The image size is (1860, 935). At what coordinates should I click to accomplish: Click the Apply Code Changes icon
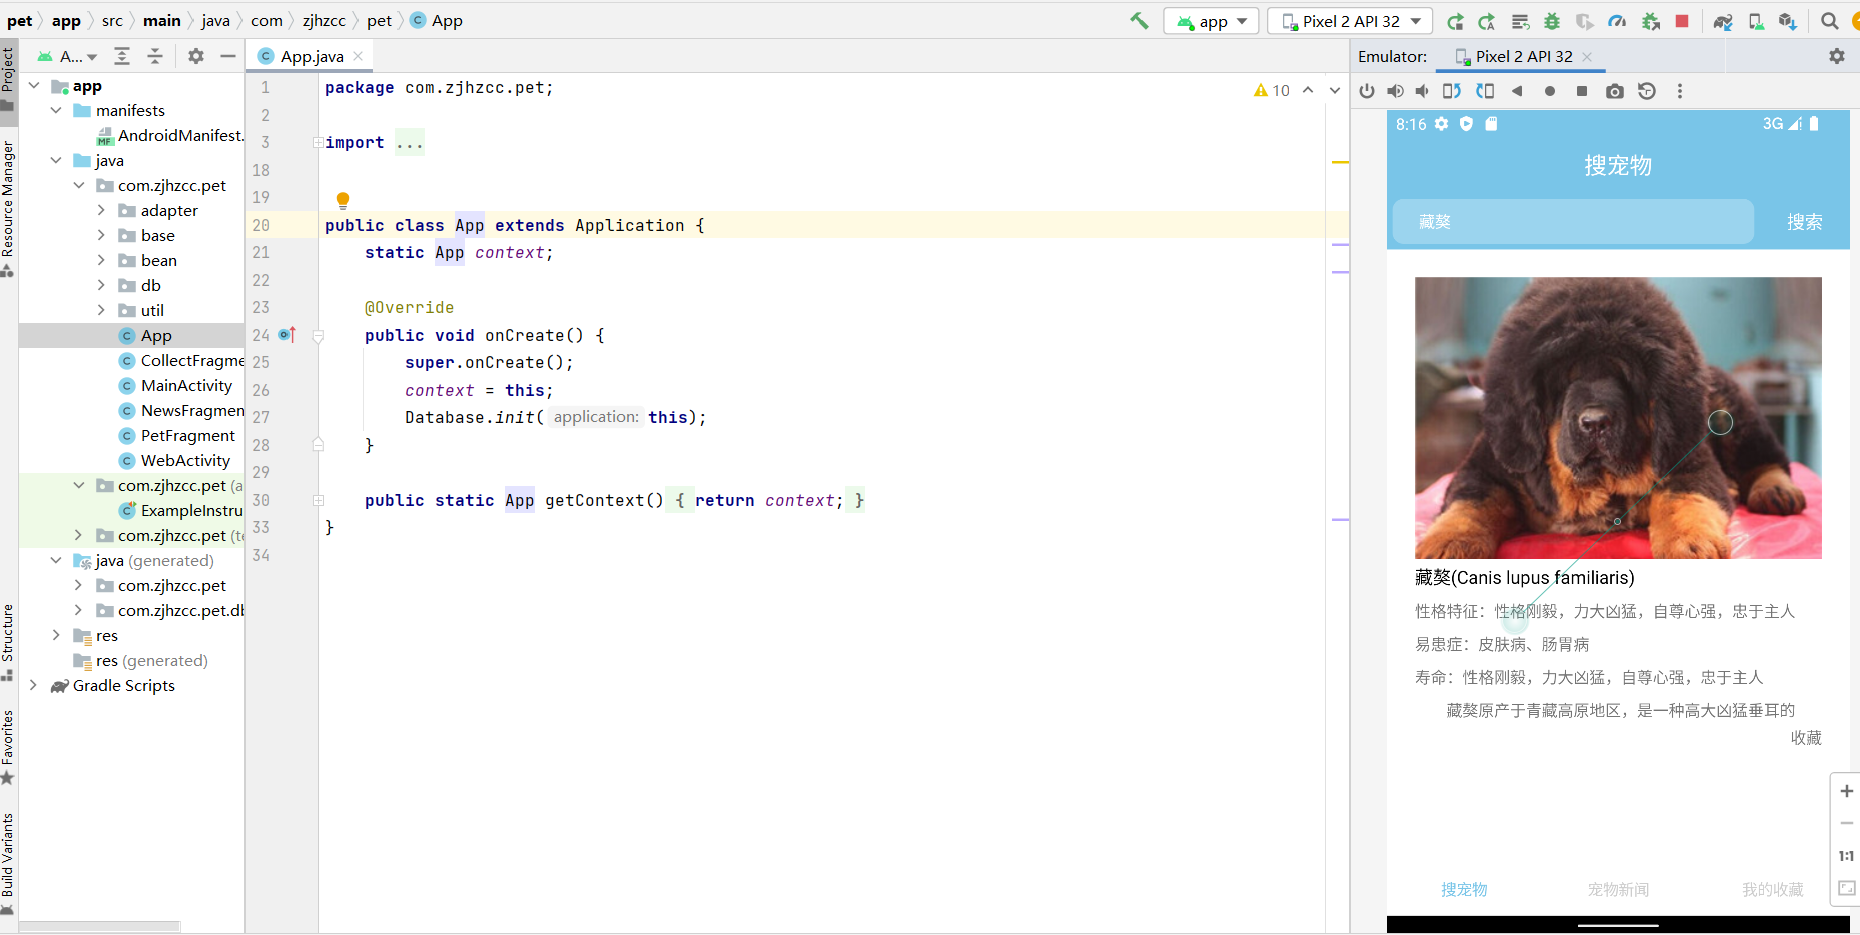point(1520,21)
